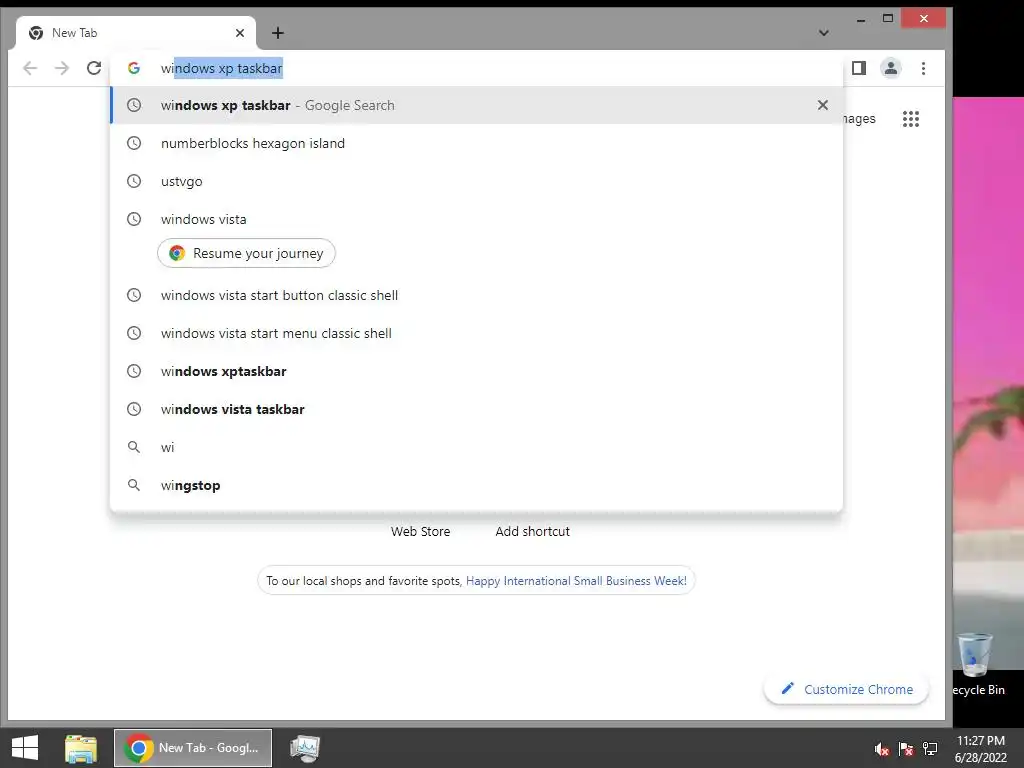
Task: Open Chrome's three-dot menu
Action: 923,68
